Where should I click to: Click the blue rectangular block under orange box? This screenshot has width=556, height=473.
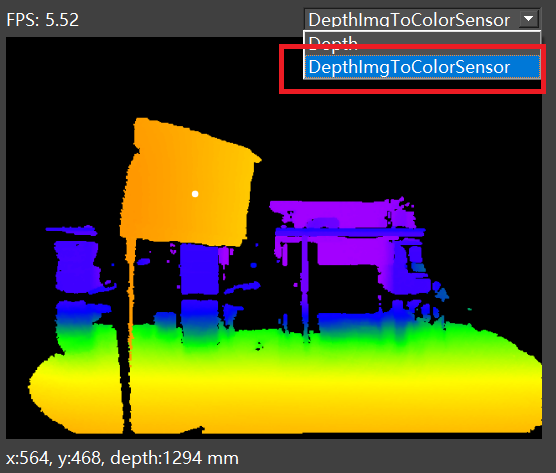199,269
